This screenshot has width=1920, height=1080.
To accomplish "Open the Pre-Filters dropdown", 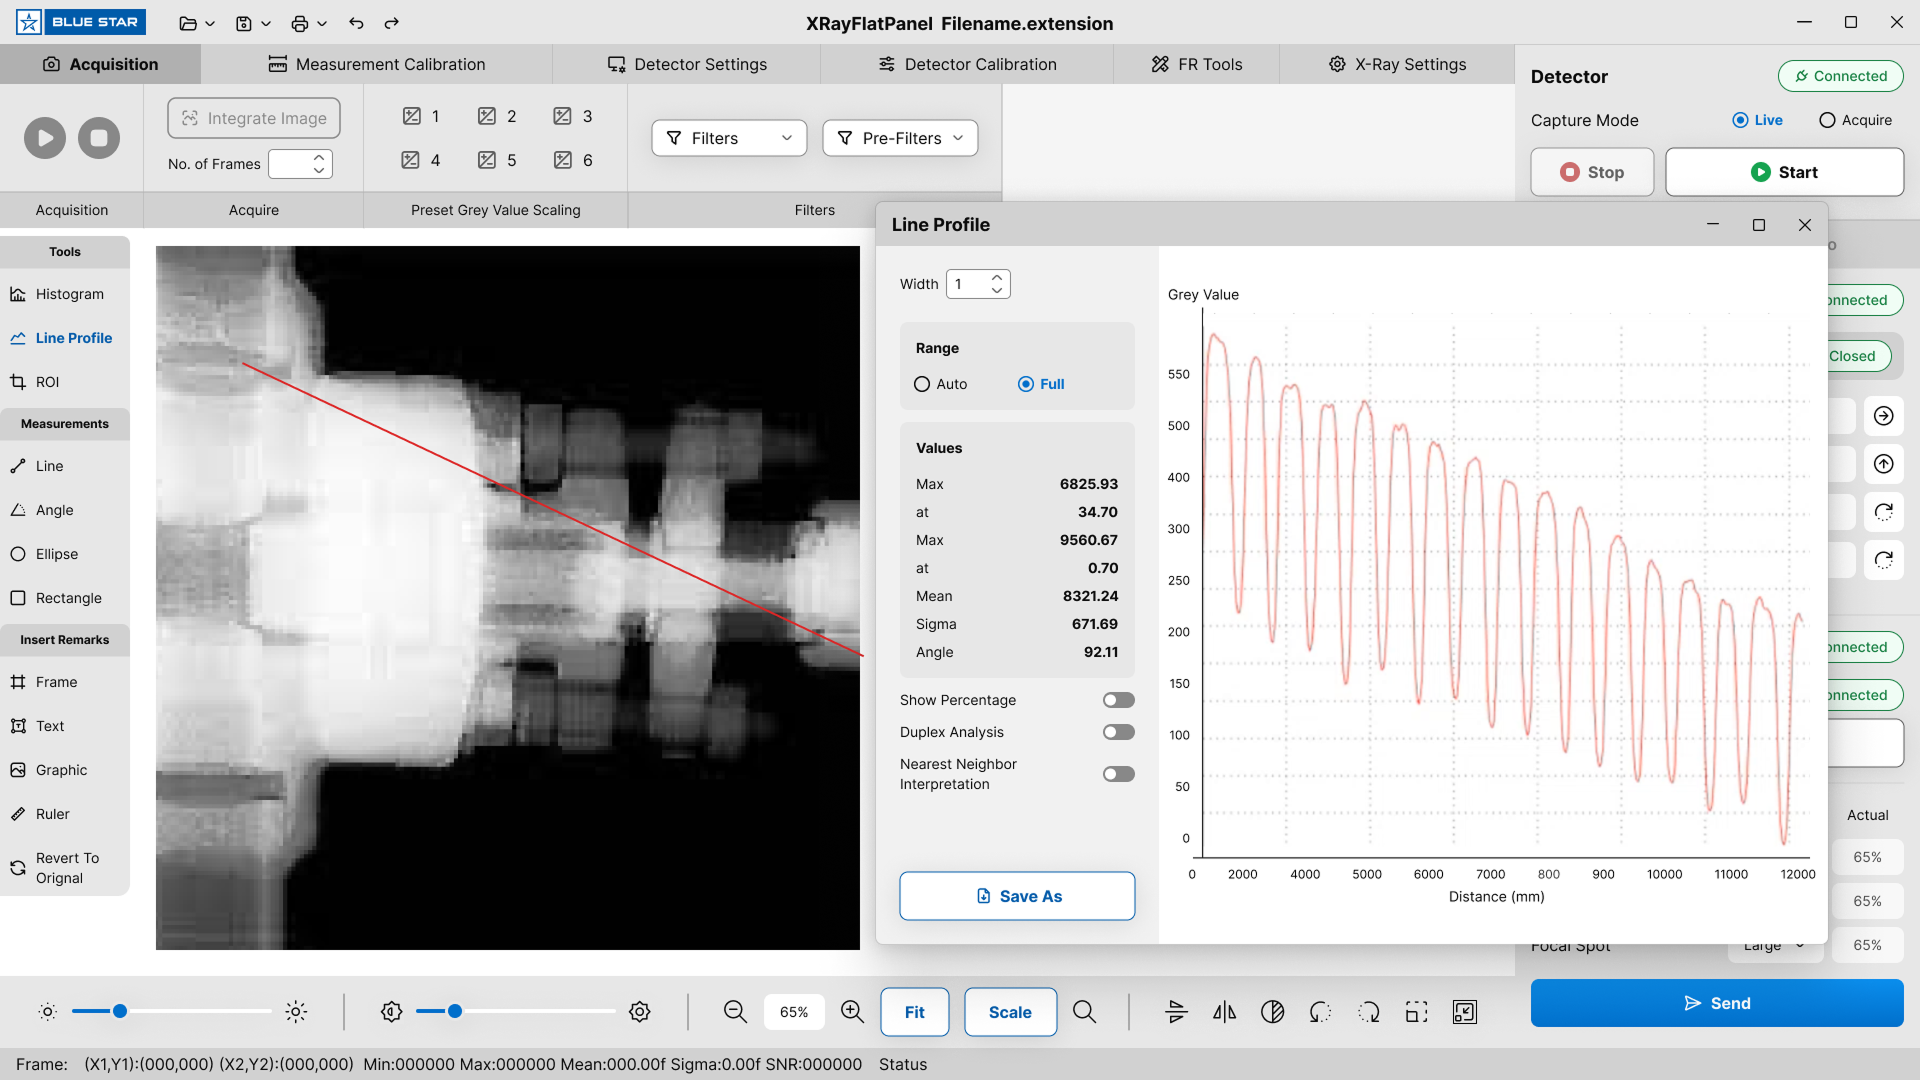I will tap(900, 138).
